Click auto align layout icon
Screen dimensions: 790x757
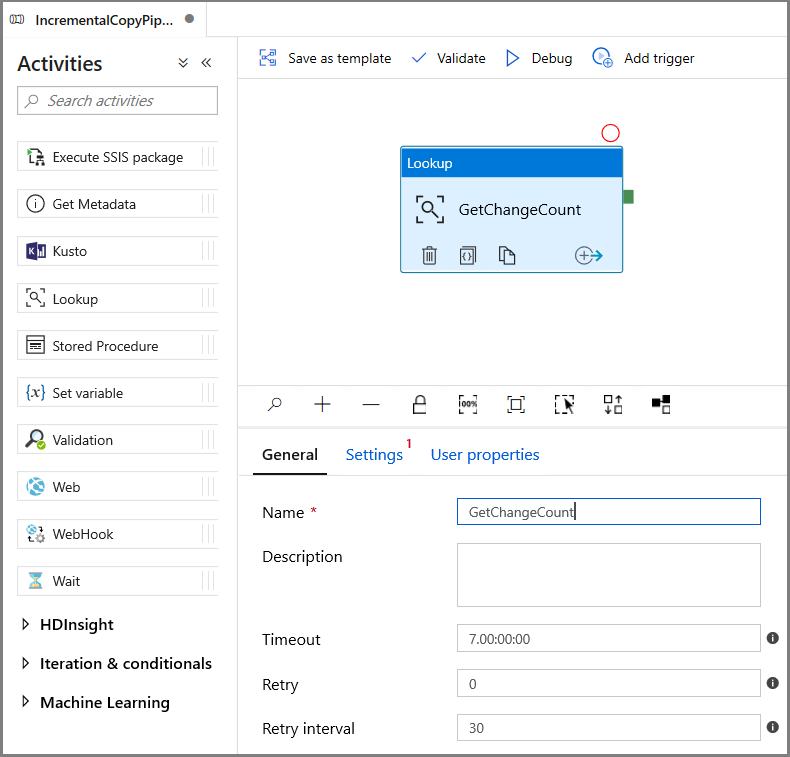point(613,404)
